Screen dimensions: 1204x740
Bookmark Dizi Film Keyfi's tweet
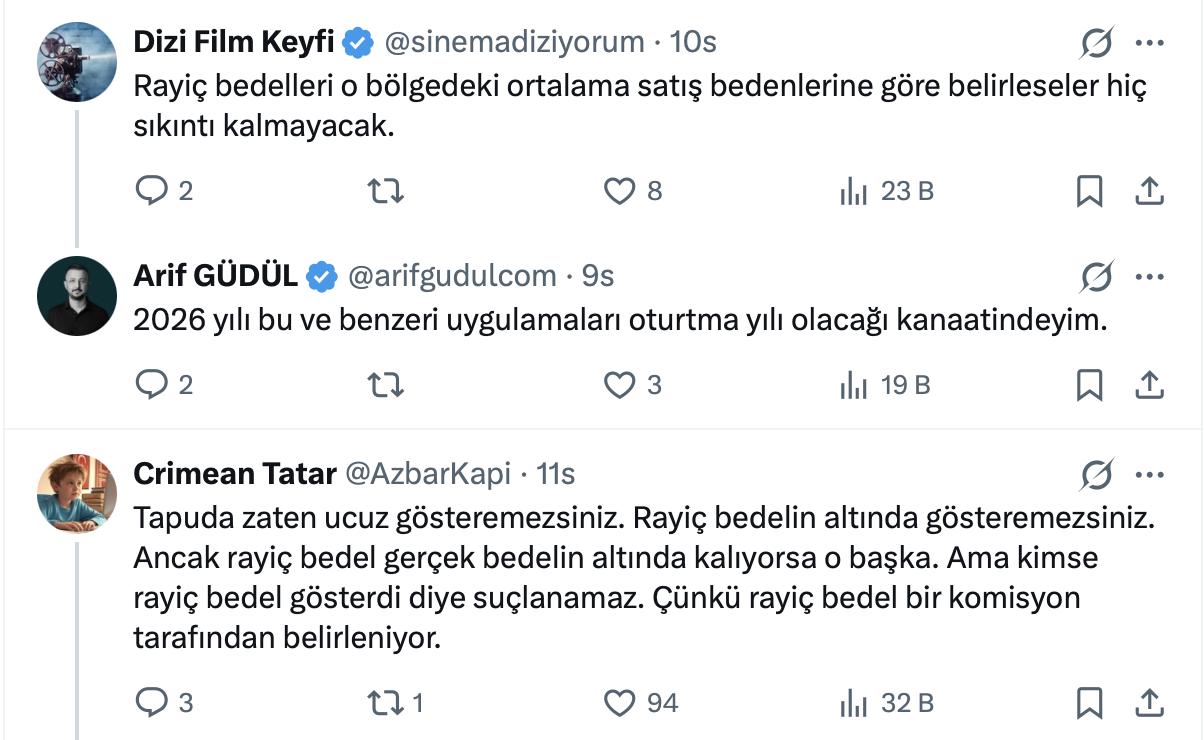(x=1089, y=190)
